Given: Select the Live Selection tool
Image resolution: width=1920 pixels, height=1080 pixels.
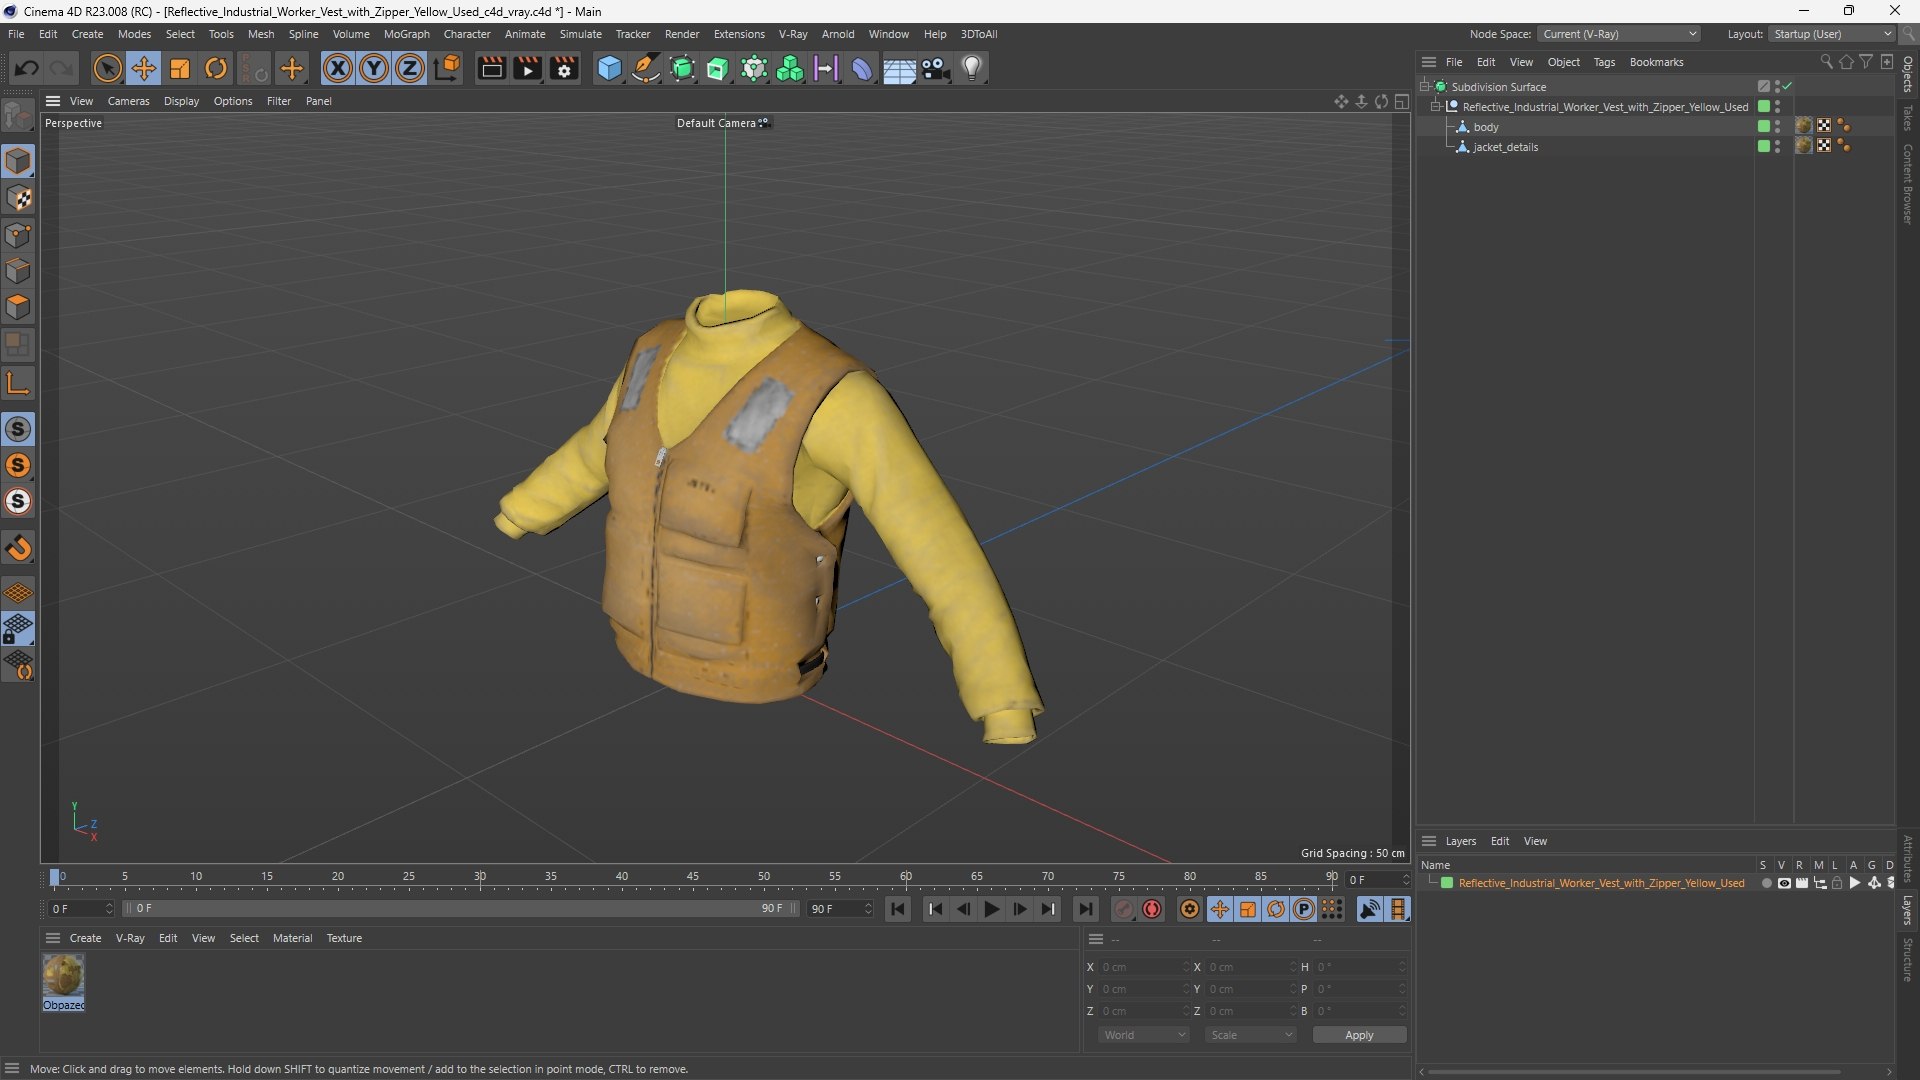Looking at the screenshot, I should [107, 68].
